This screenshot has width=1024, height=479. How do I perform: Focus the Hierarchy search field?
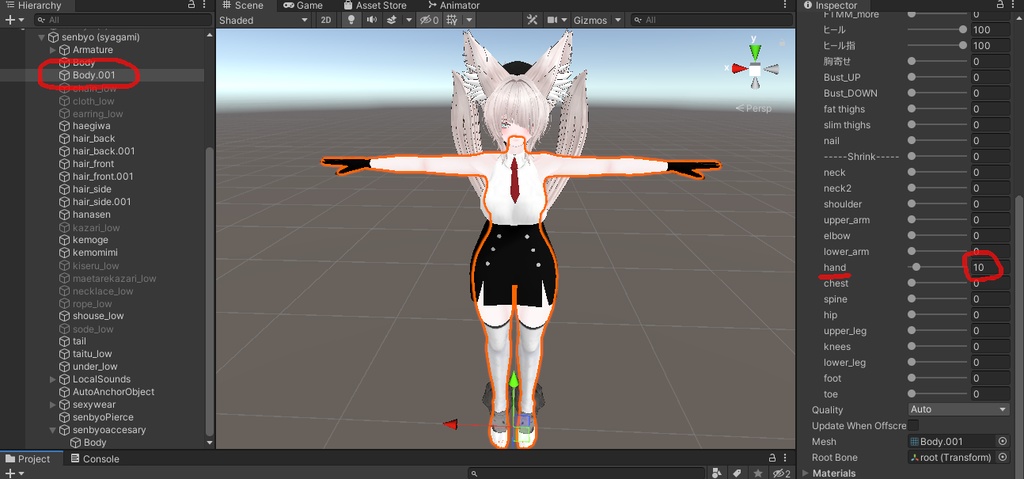[x=123, y=20]
